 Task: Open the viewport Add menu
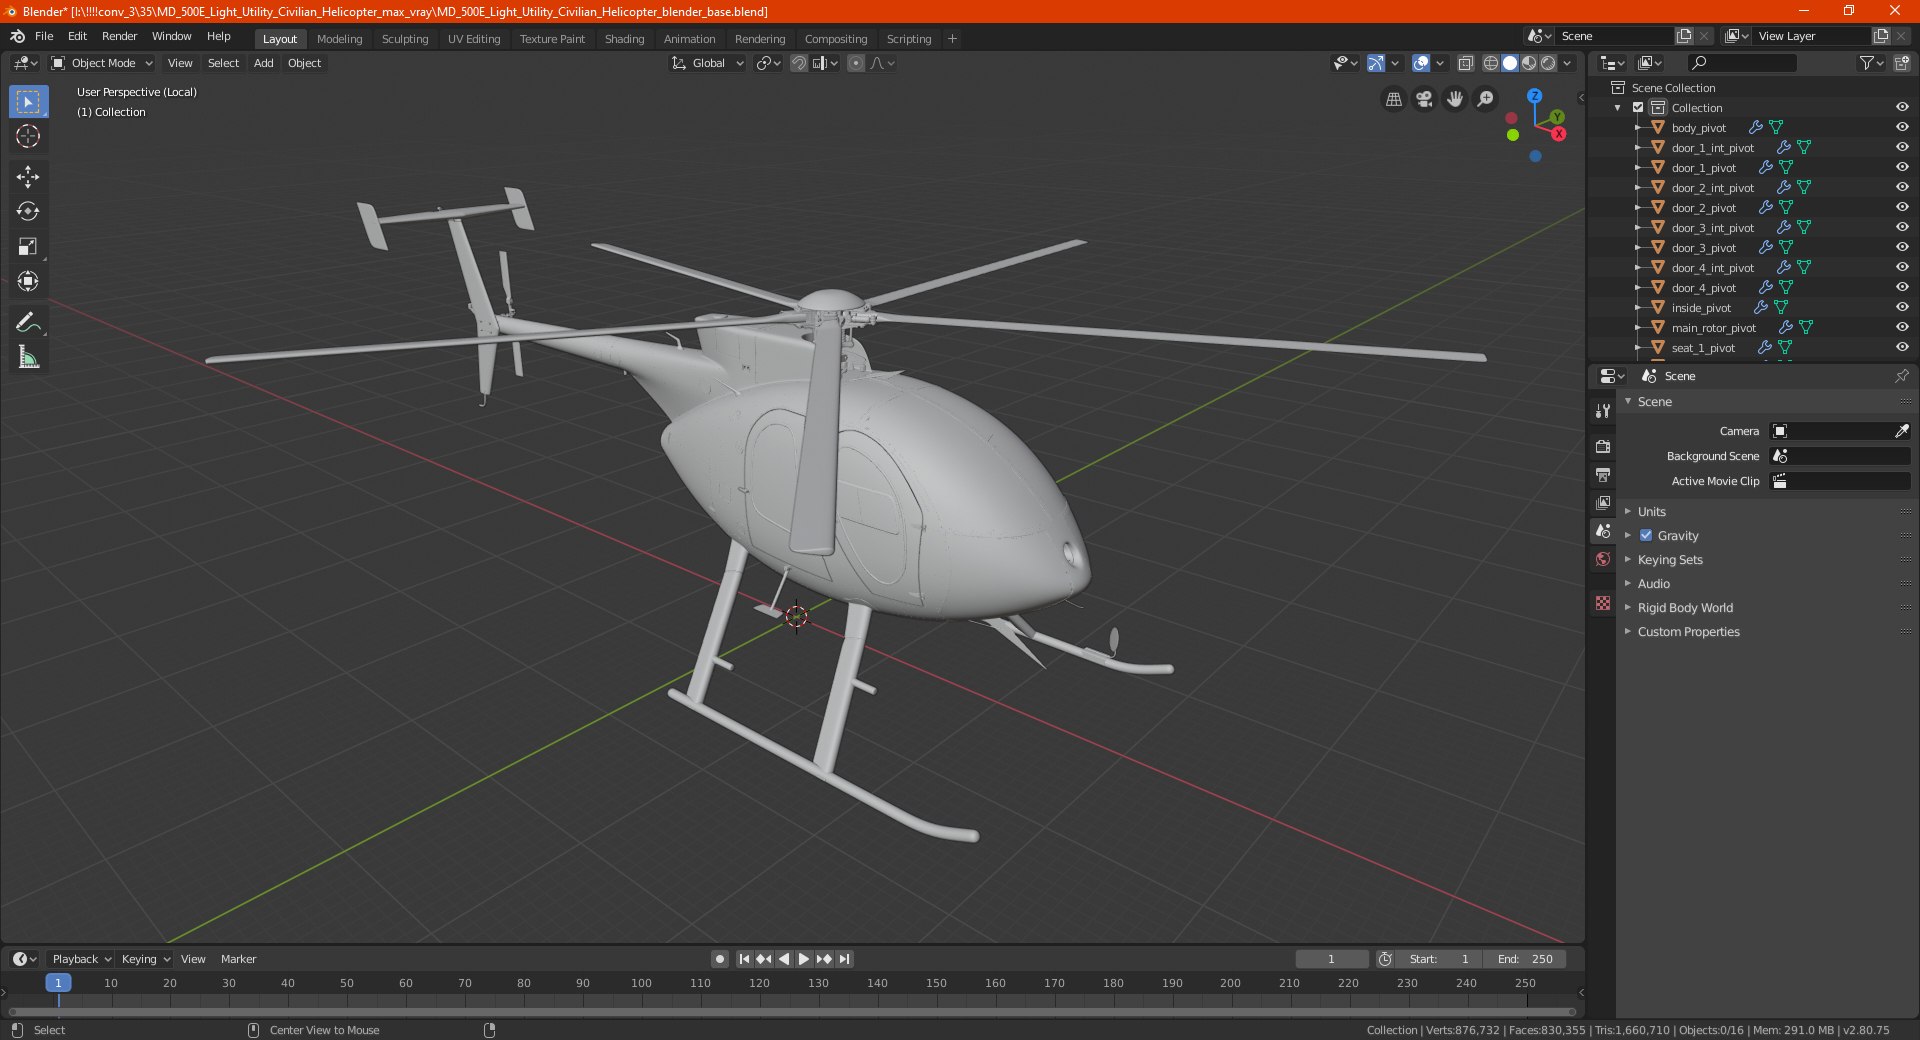pos(263,63)
